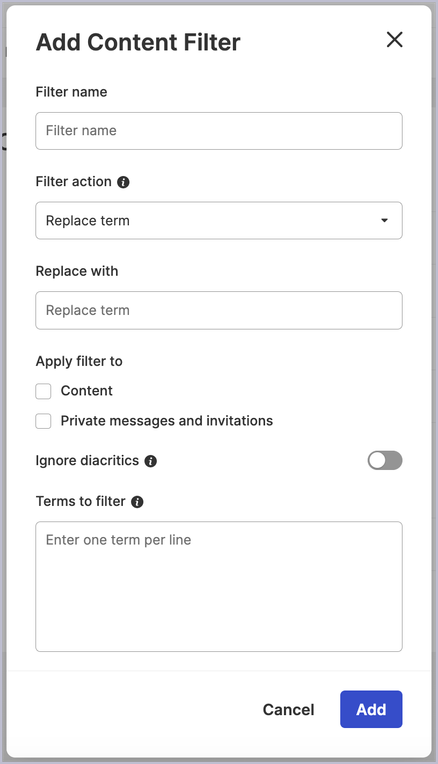This screenshot has height=764, width=438.
Task: Click the Apply filter to section label
Action: point(79,362)
